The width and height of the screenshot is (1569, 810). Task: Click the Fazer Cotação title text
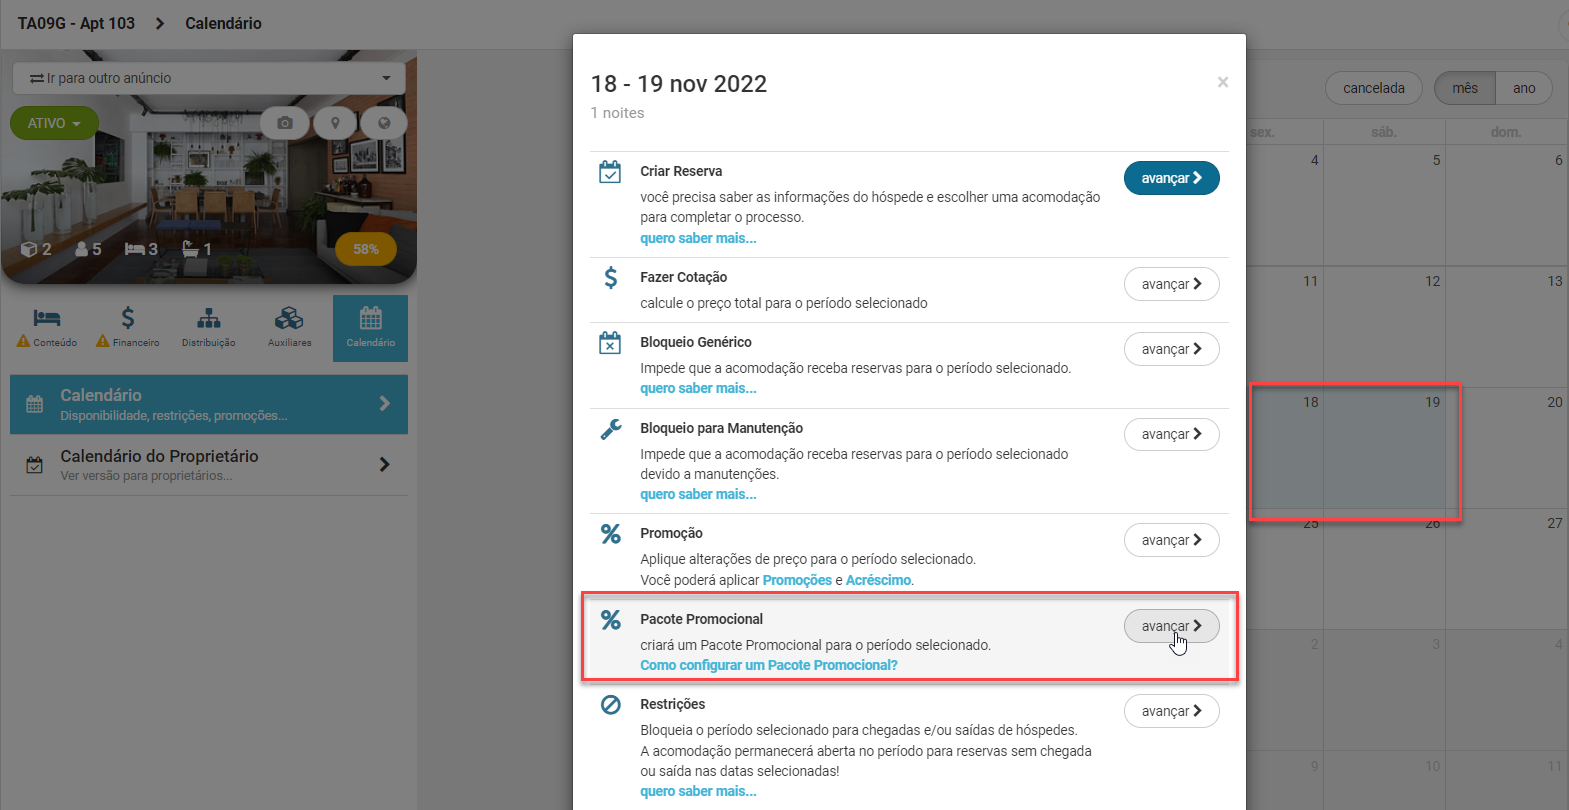pos(684,277)
